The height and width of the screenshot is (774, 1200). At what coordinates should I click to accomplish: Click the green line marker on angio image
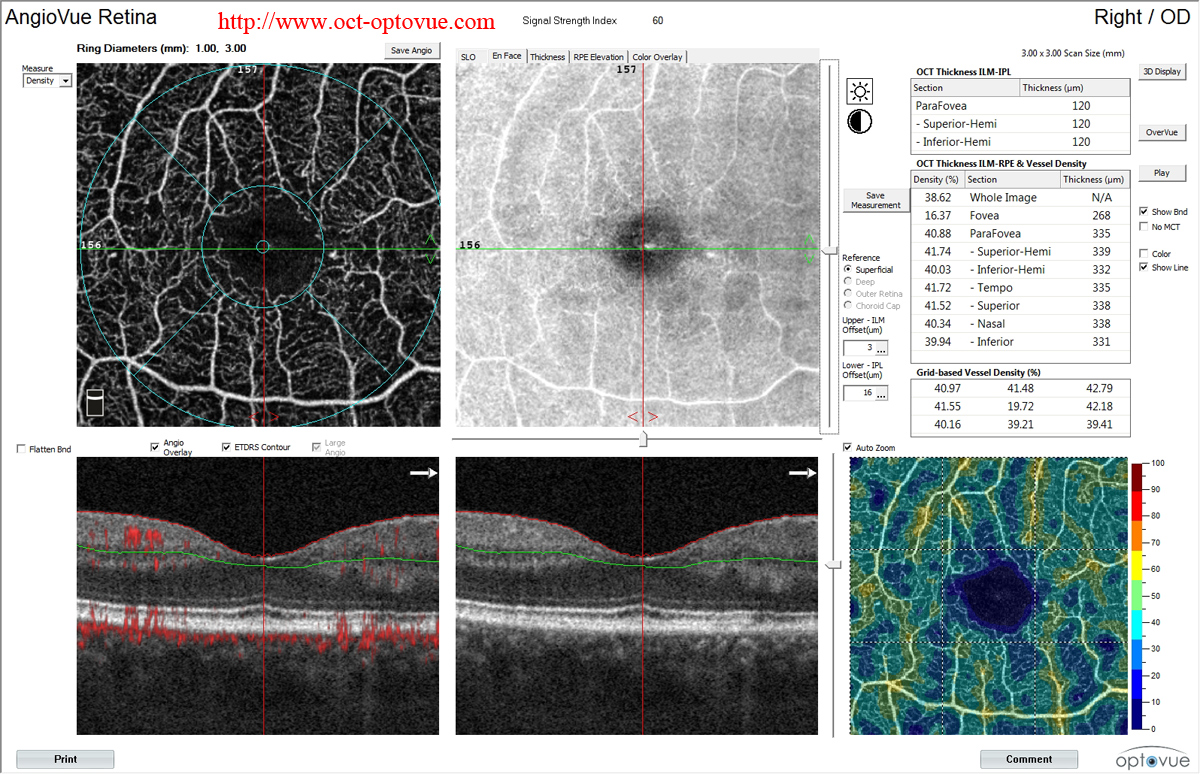(x=431, y=248)
